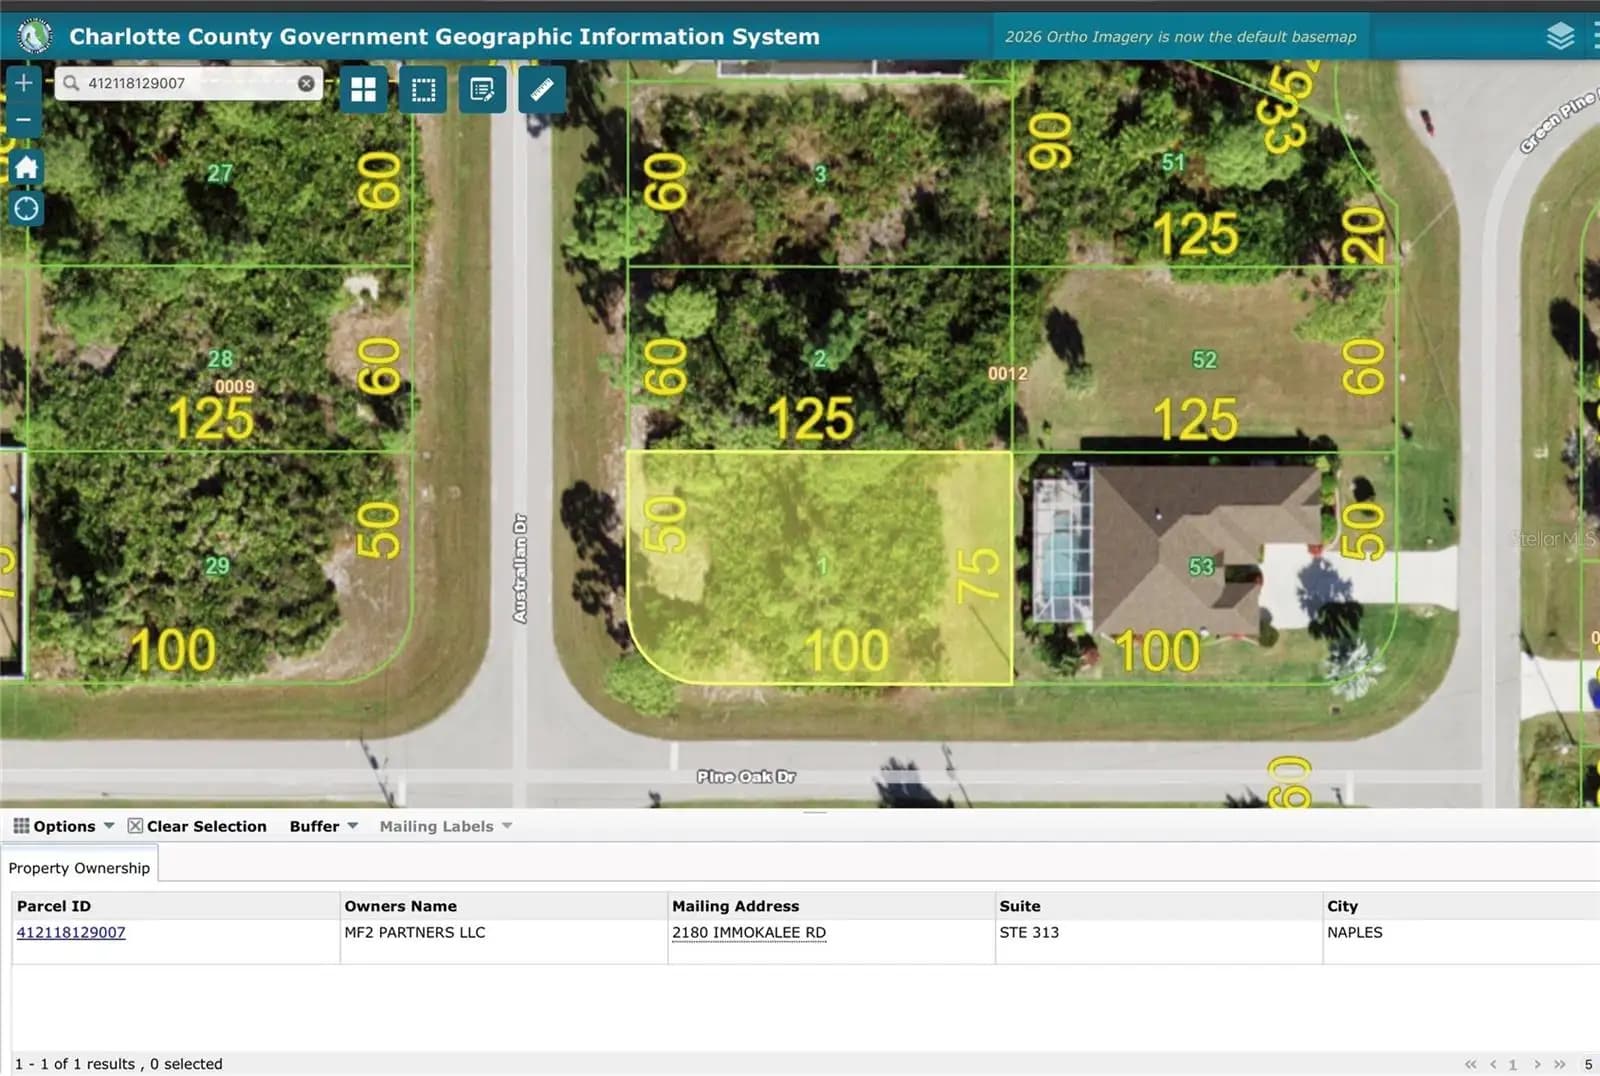Screen dimensions: 1600x1076
Task: Sort by Parcel ID column header
Action: click(176, 906)
